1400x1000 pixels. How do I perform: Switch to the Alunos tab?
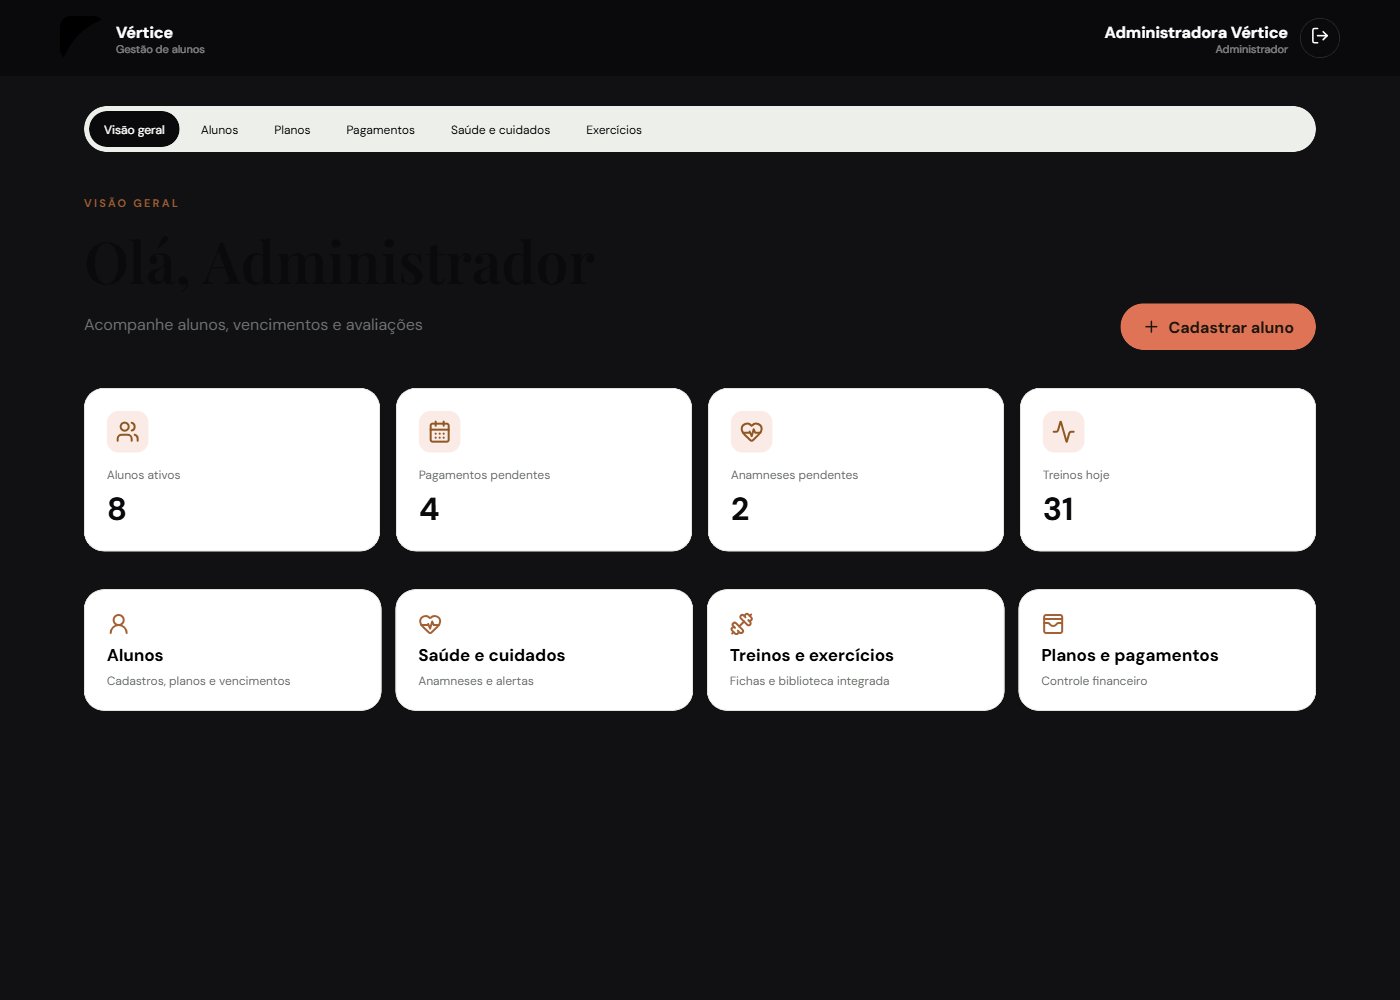point(219,130)
